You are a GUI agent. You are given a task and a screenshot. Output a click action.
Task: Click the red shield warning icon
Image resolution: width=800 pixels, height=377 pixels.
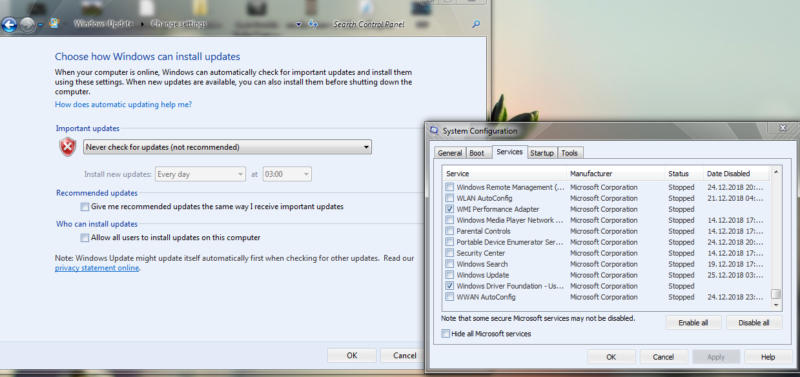click(x=67, y=147)
